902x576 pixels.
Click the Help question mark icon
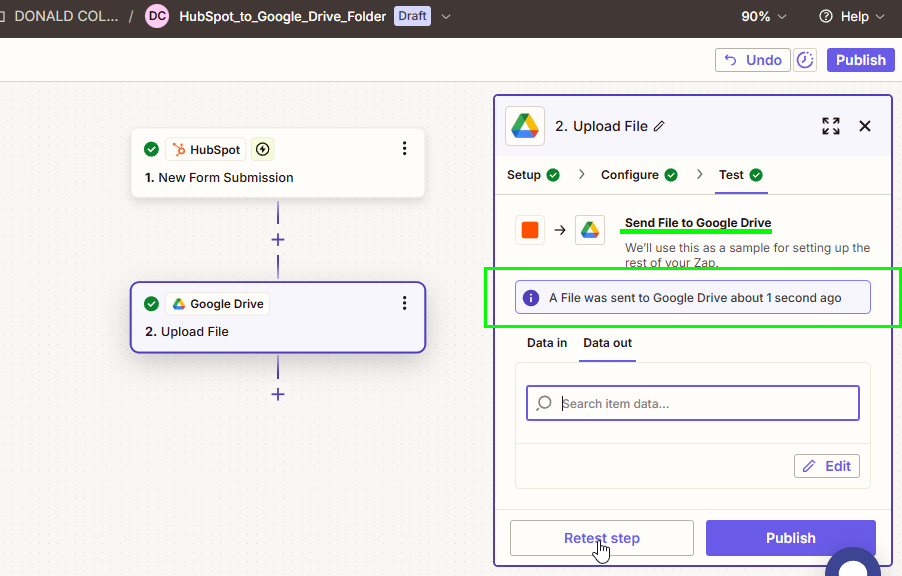coord(825,17)
